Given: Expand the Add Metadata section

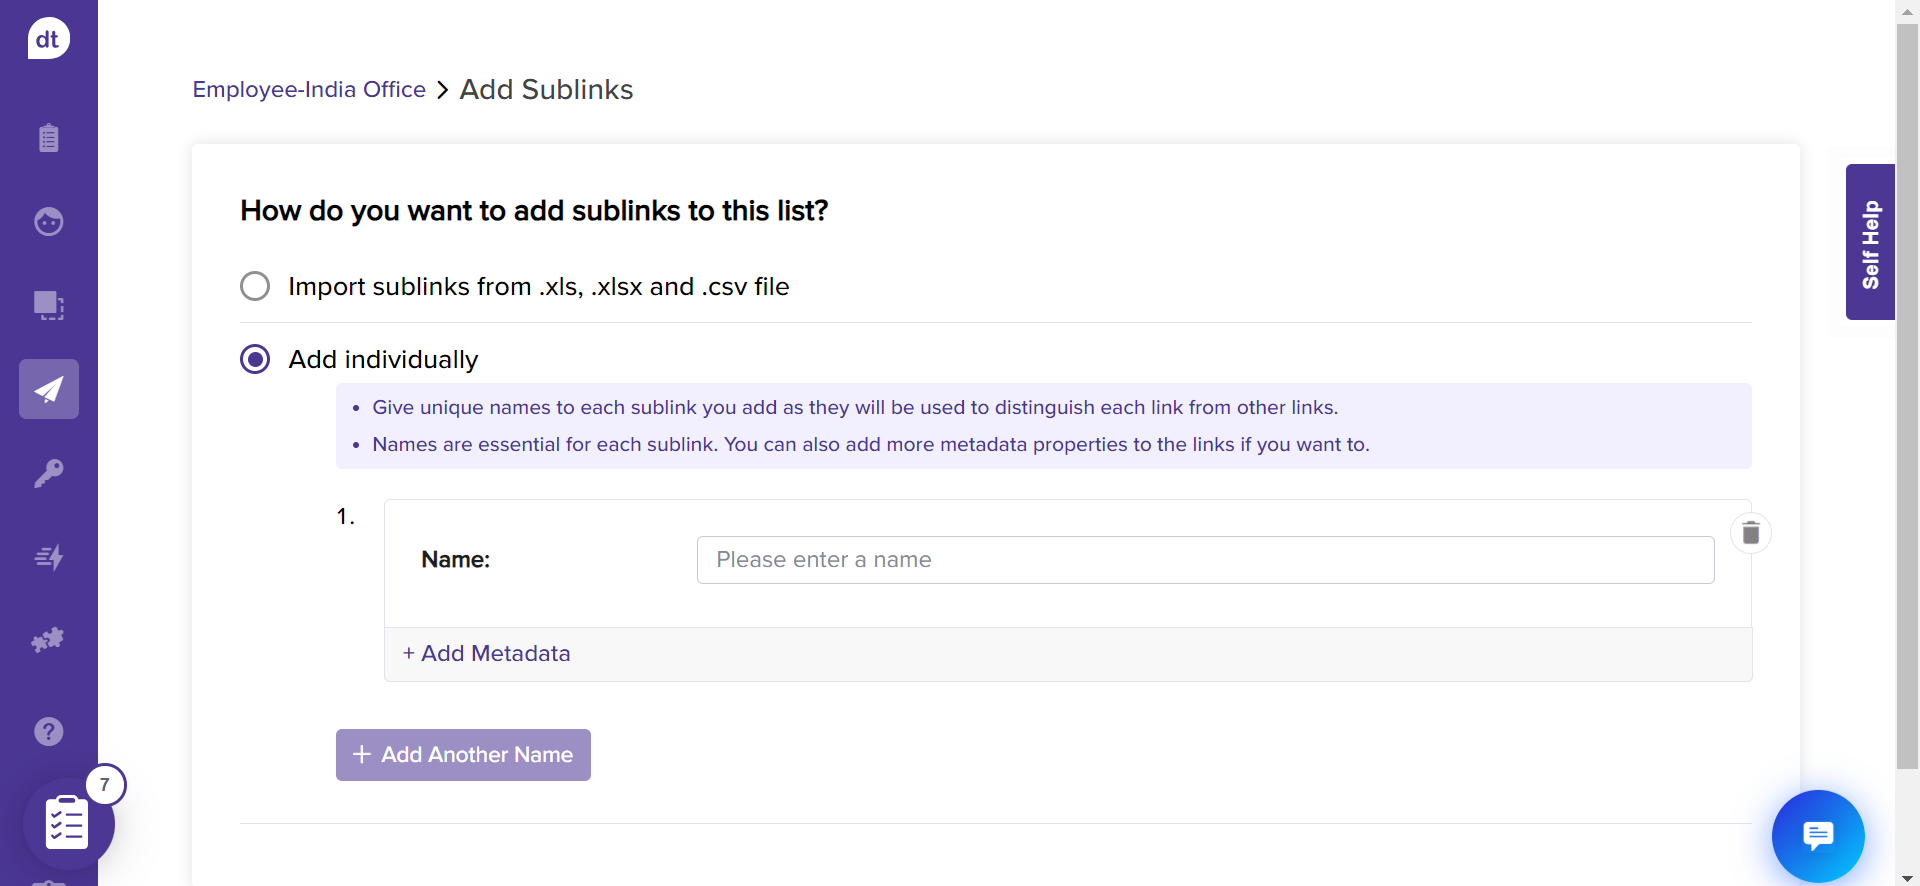Looking at the screenshot, I should tap(486, 653).
